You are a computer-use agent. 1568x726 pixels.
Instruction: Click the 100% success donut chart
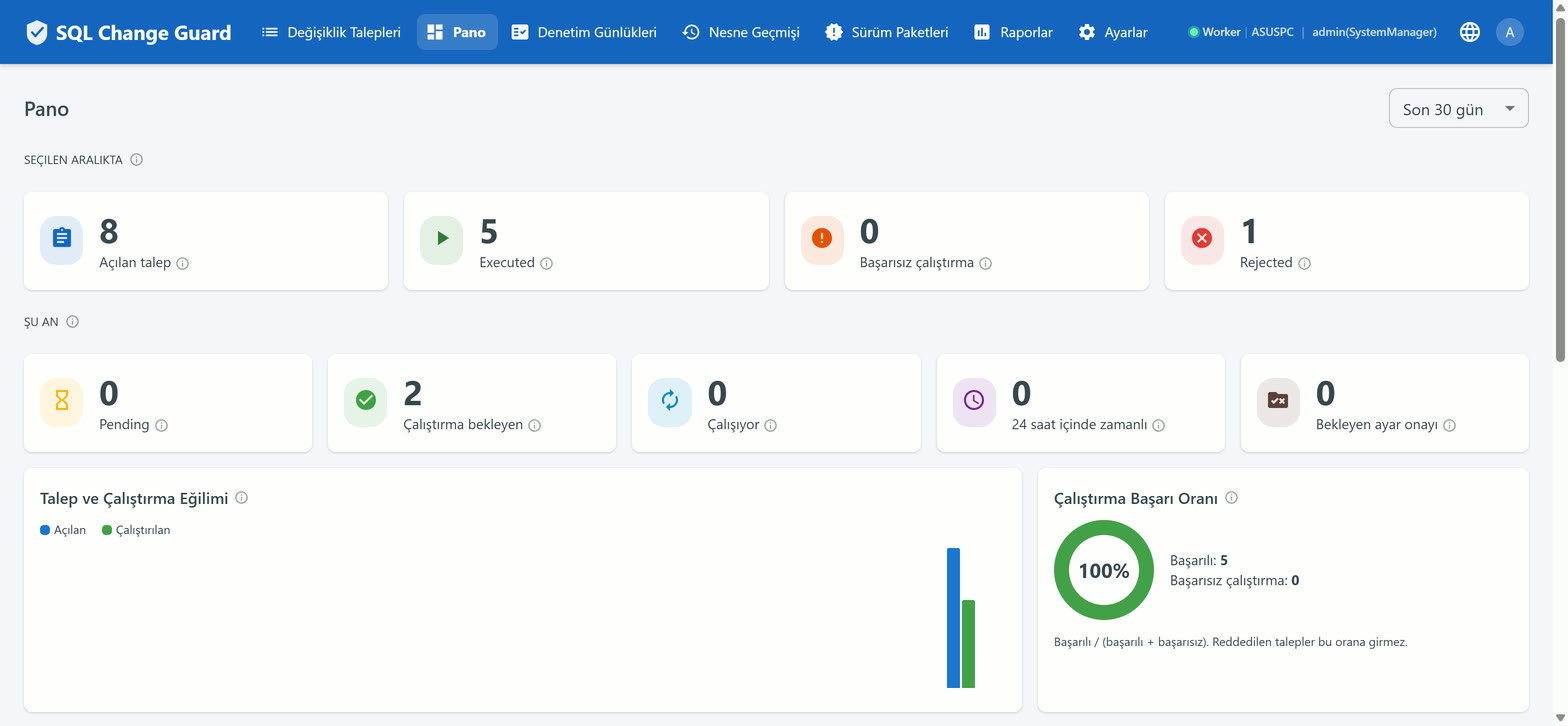click(1104, 571)
